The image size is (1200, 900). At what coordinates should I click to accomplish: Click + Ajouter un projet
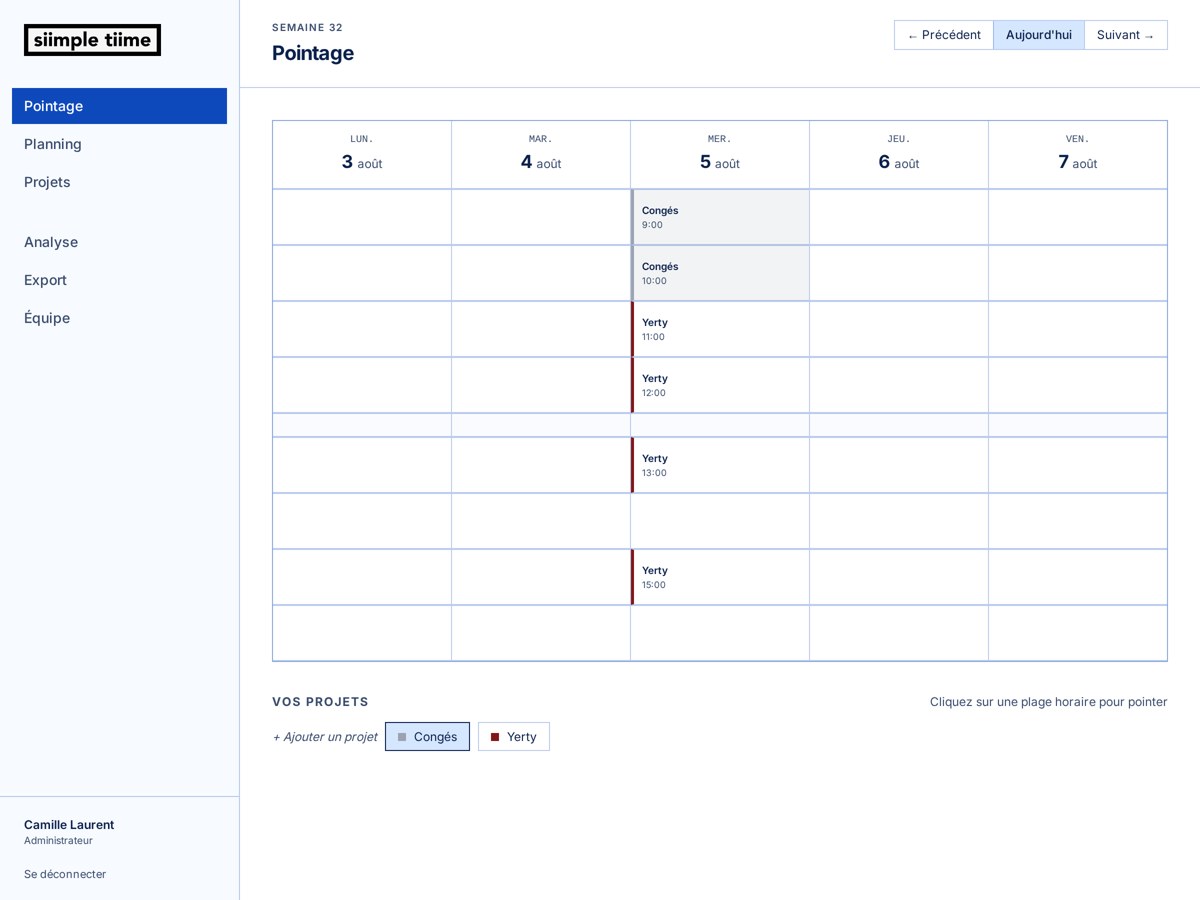325,737
